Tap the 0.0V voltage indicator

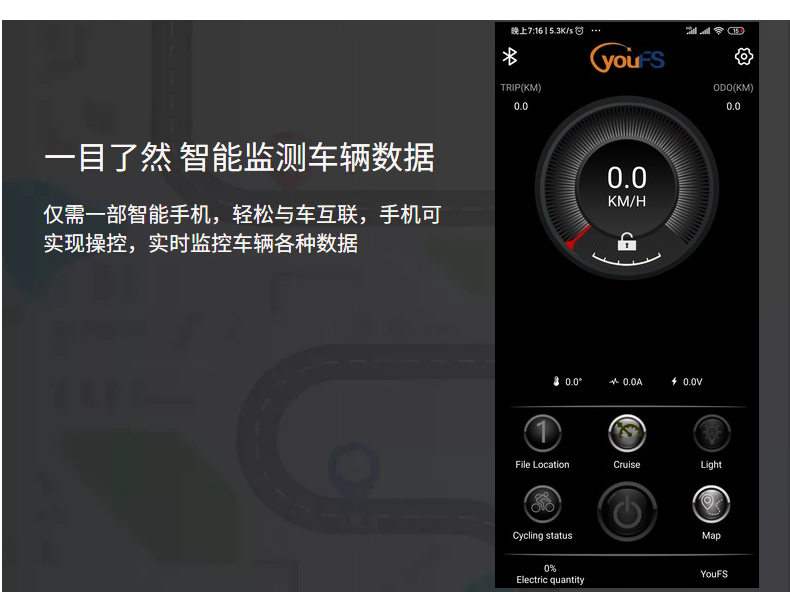[x=686, y=382]
